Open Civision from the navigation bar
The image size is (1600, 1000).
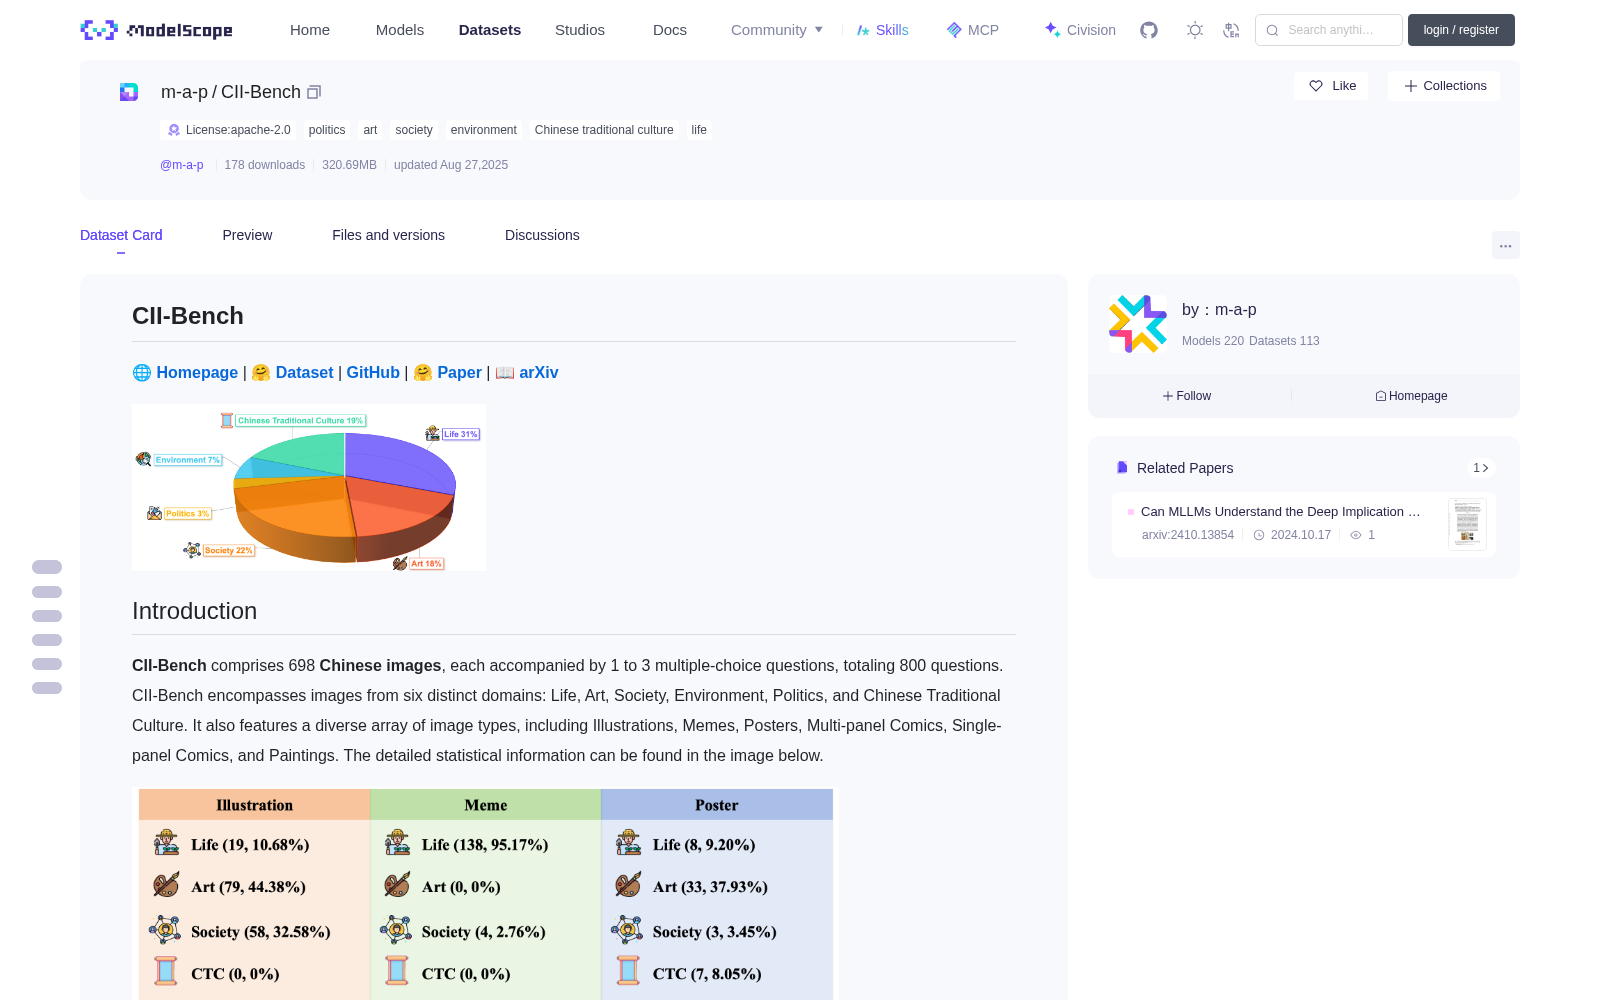coord(1080,30)
